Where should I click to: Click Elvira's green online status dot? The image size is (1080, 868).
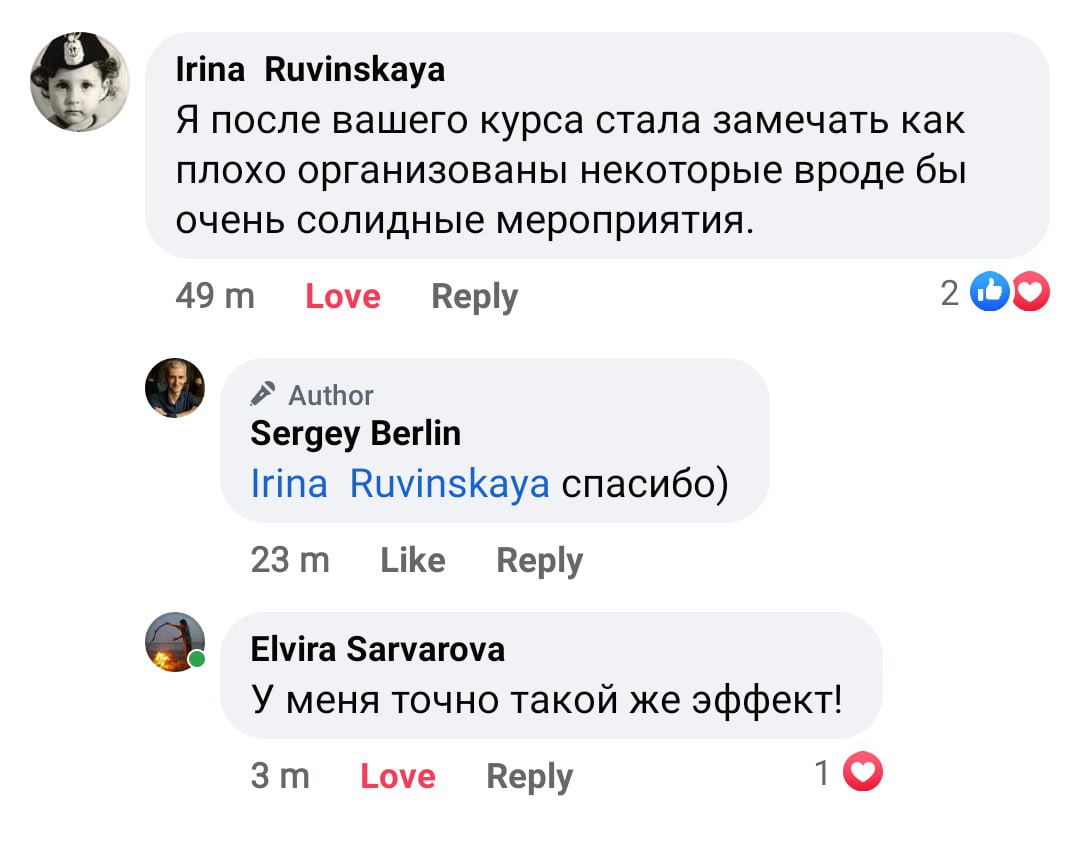tap(198, 659)
